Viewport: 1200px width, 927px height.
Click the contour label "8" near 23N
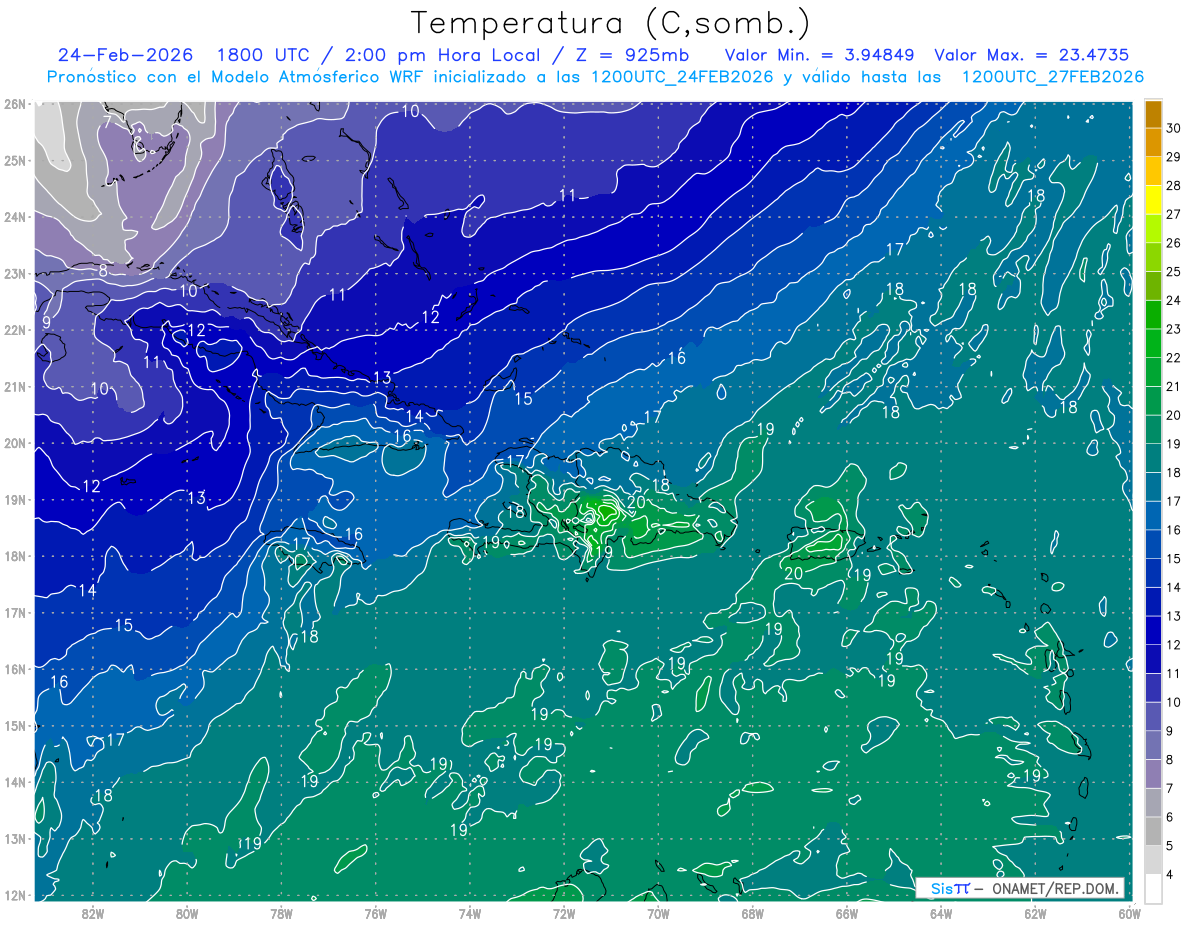point(103,271)
